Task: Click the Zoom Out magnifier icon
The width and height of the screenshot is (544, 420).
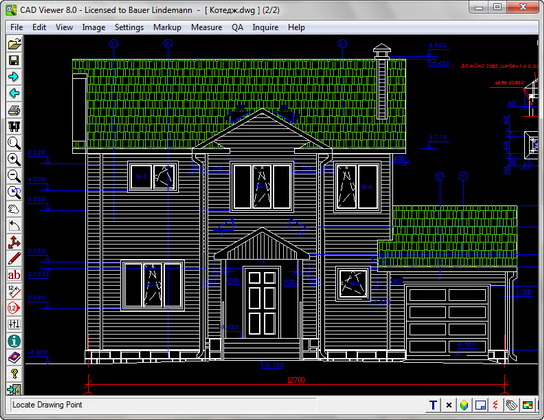Action: pyautogui.click(x=14, y=176)
